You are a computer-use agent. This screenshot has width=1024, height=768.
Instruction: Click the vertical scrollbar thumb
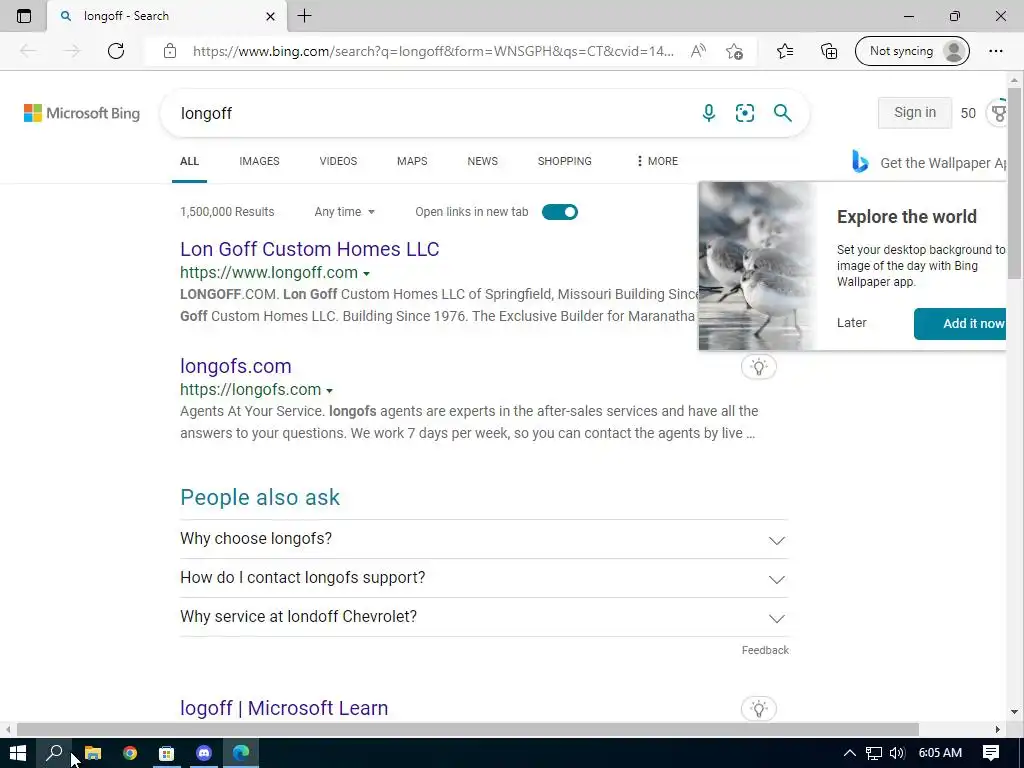coord(1014,183)
